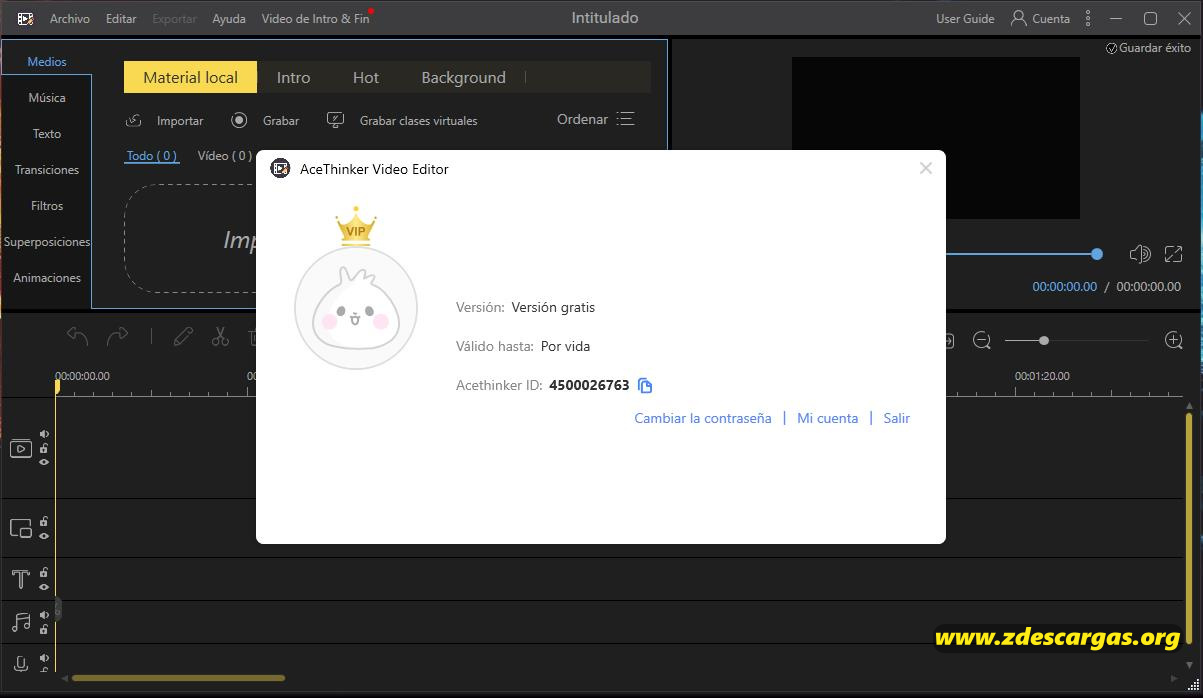
Task: Click the yellow playhead marker at 00:00:00.00
Action: (x=57, y=385)
